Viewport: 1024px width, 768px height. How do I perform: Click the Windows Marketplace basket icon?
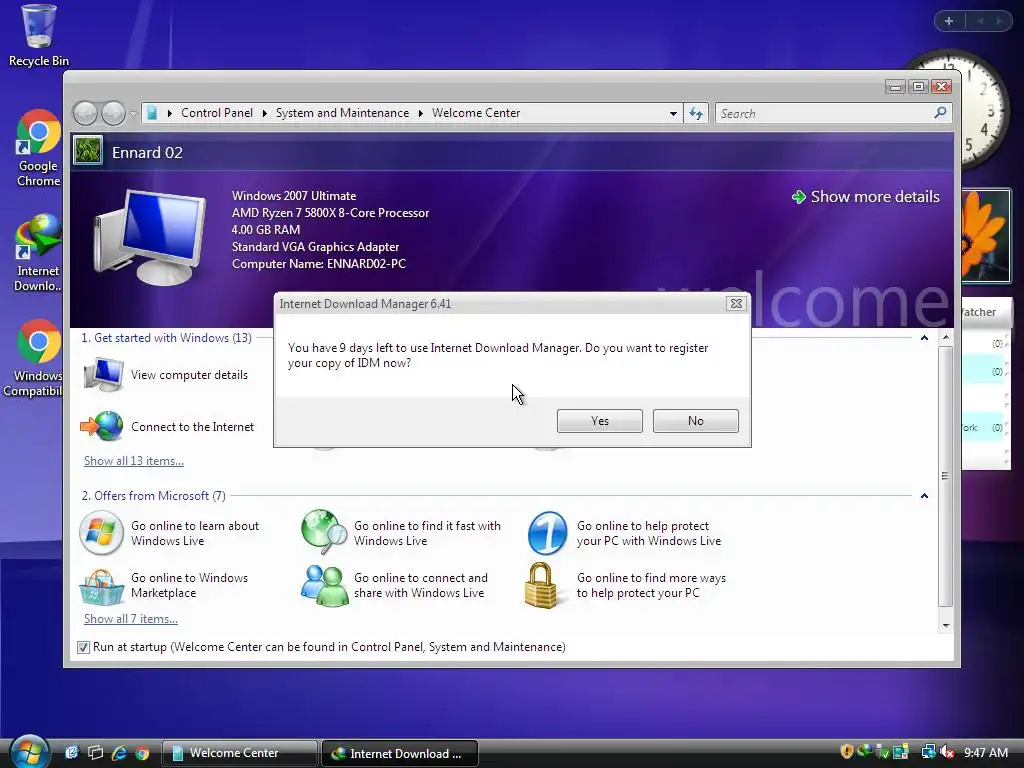pos(101,586)
